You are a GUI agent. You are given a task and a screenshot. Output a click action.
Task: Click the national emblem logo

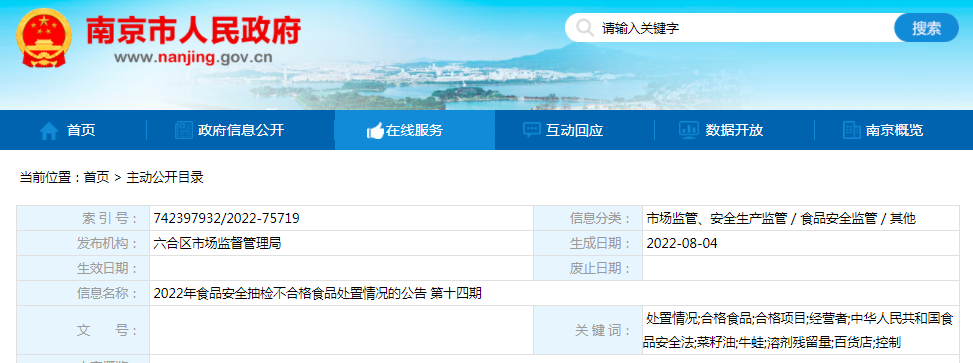pos(43,38)
